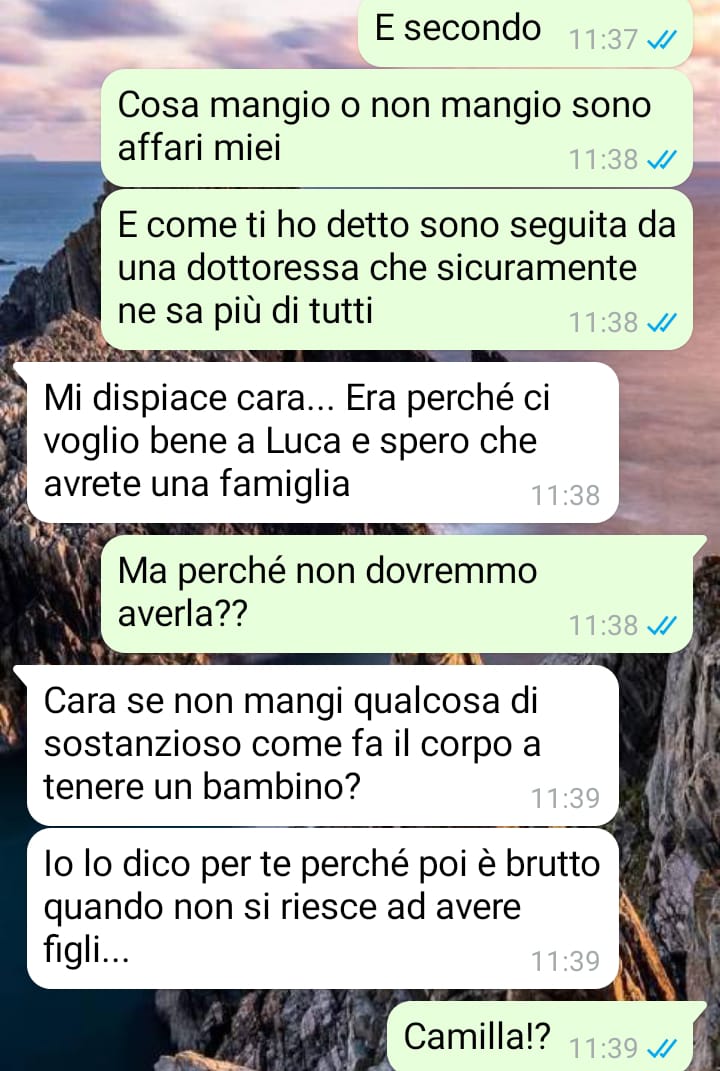
Task: Tap the 11:38 timestamp on "Mi dispiace cara"
Action: click(566, 496)
